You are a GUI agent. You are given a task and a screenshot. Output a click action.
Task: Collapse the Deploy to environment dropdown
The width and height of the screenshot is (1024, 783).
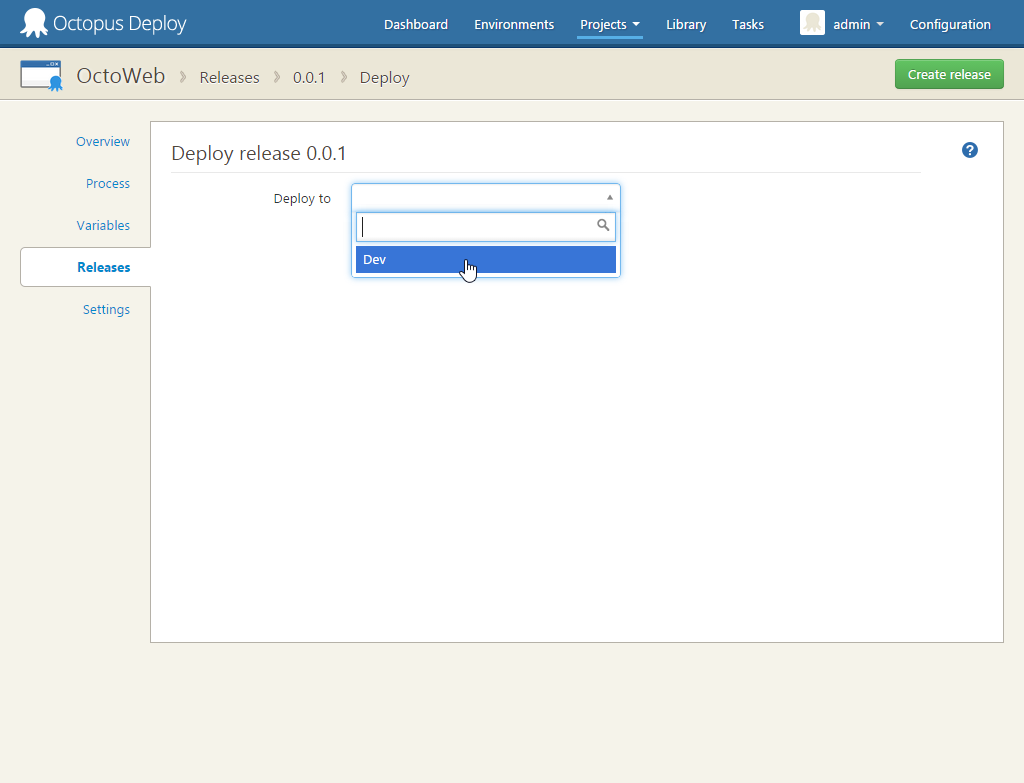point(609,196)
